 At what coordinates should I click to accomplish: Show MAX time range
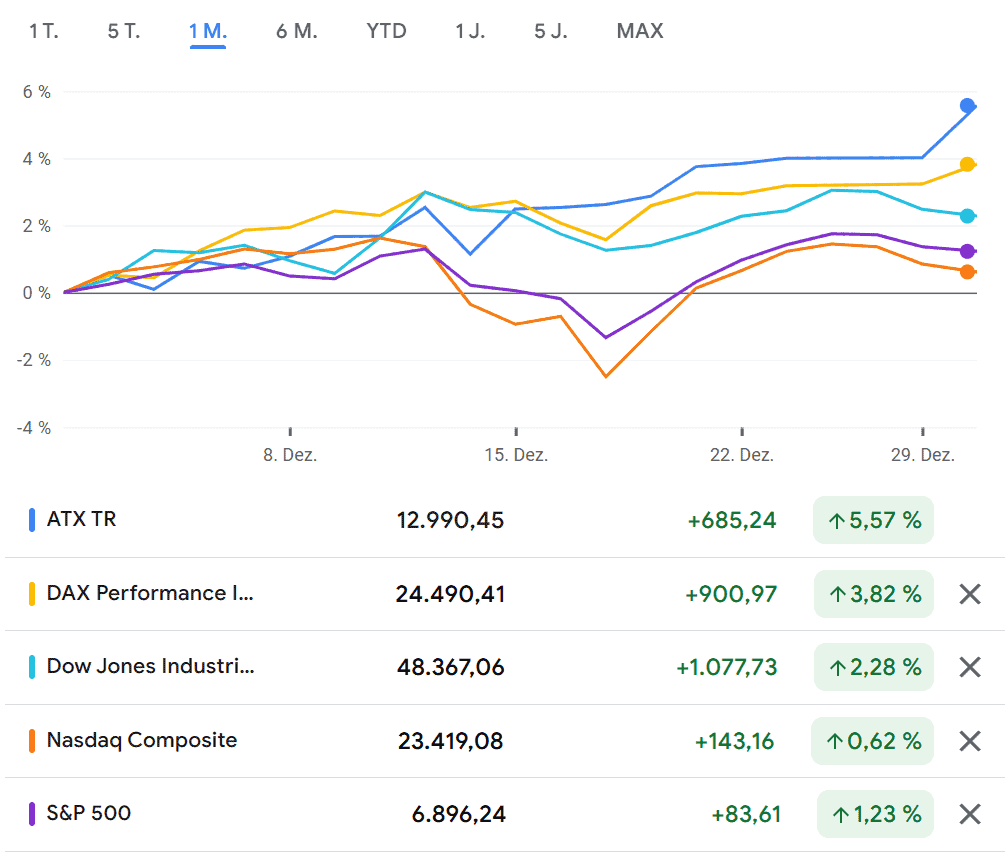click(x=640, y=31)
